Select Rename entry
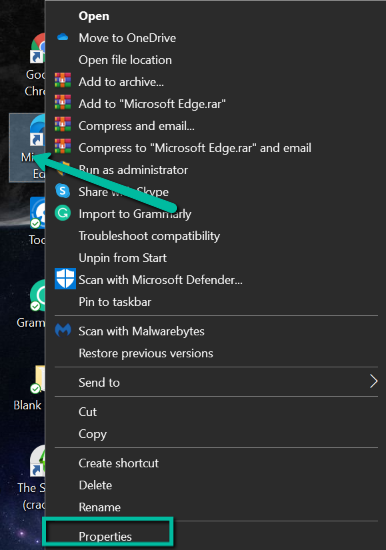386x550 pixels. click(99, 508)
